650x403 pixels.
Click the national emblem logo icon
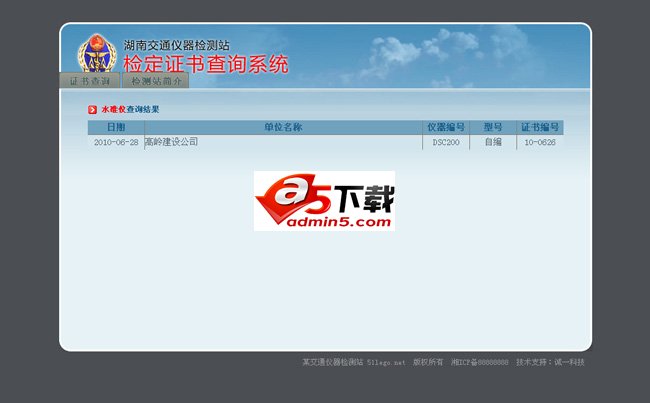[x=97, y=53]
